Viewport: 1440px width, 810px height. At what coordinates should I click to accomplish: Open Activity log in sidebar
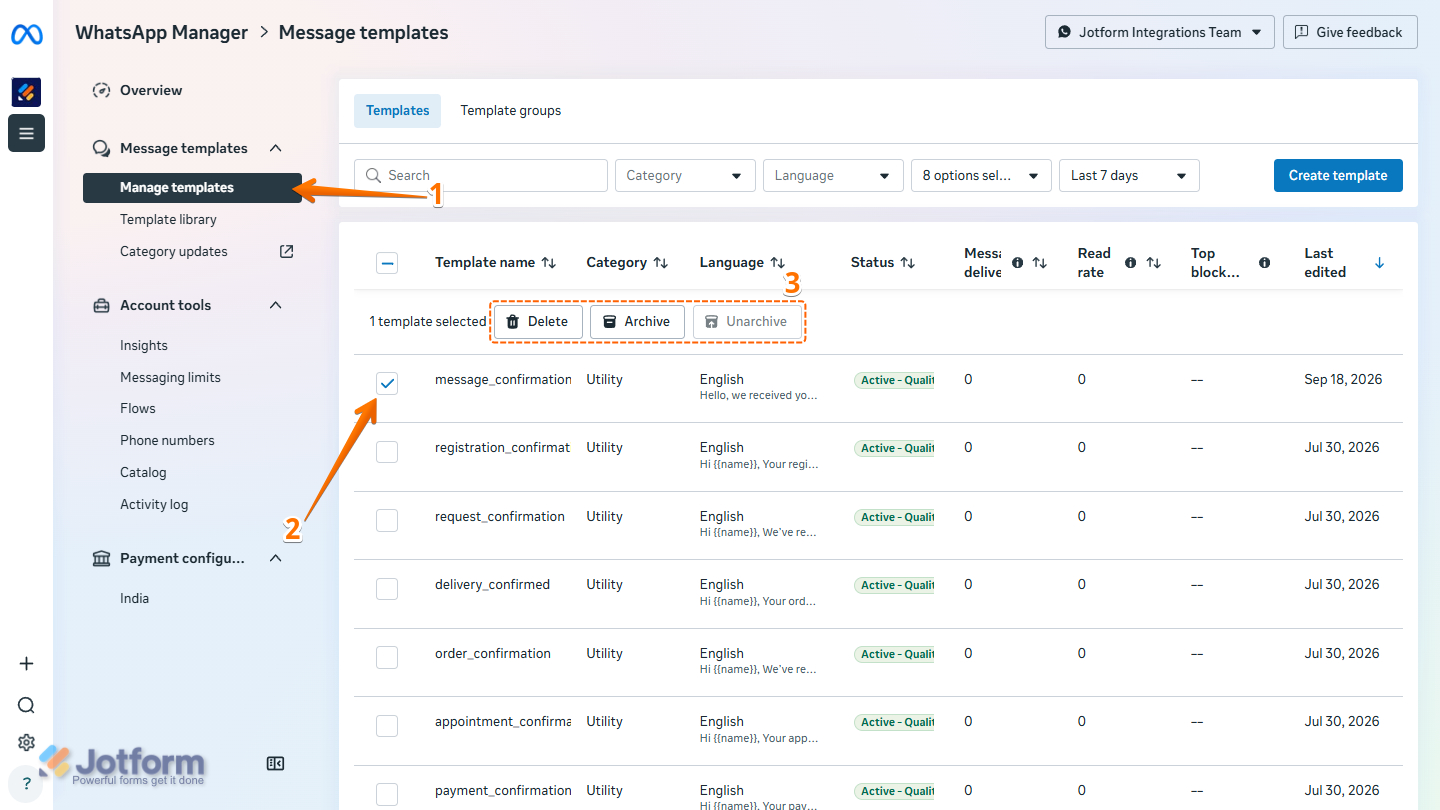coord(154,504)
